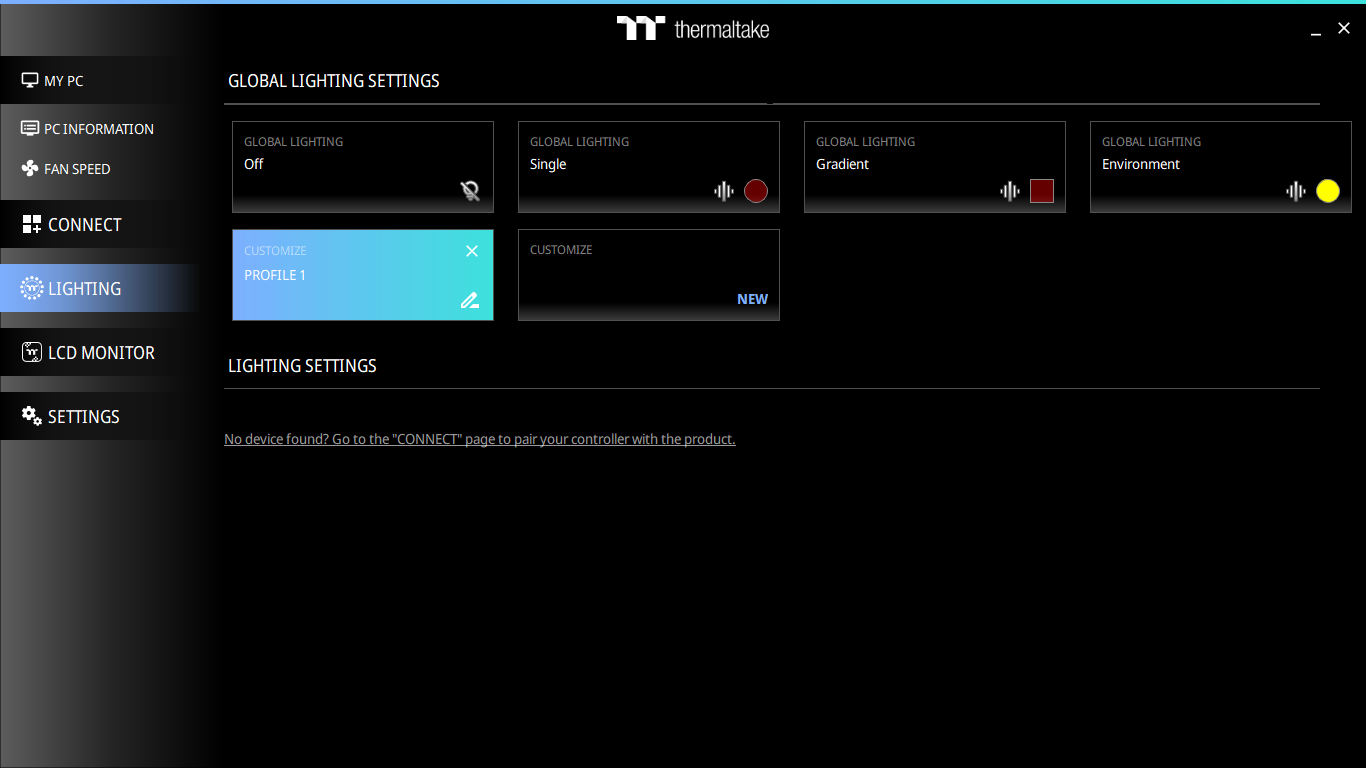Edit Profile 1 with the pencil icon

[x=470, y=299]
